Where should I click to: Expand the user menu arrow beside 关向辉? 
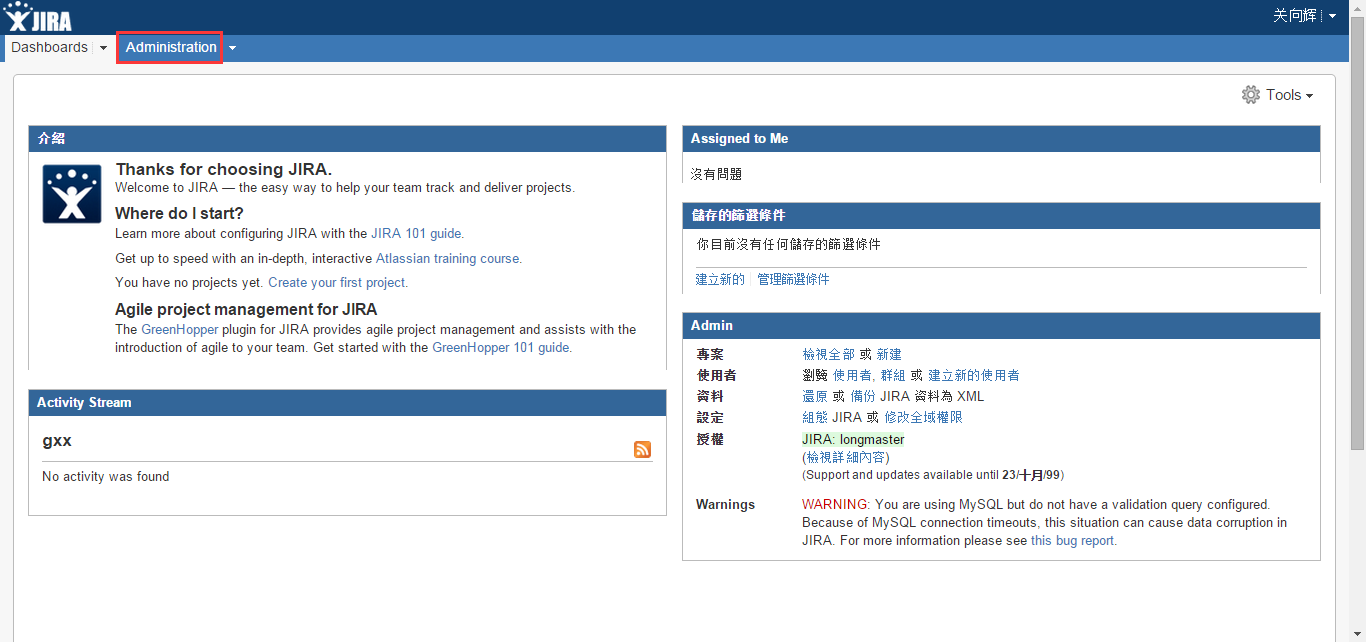tap(1332, 16)
